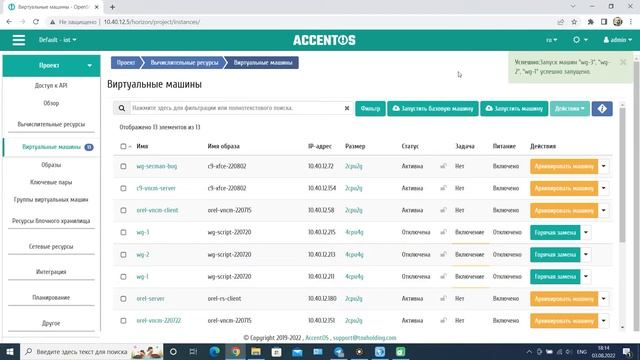640x360 pixels.
Task: Open the Действия dropdown button
Action: click(x=570, y=109)
